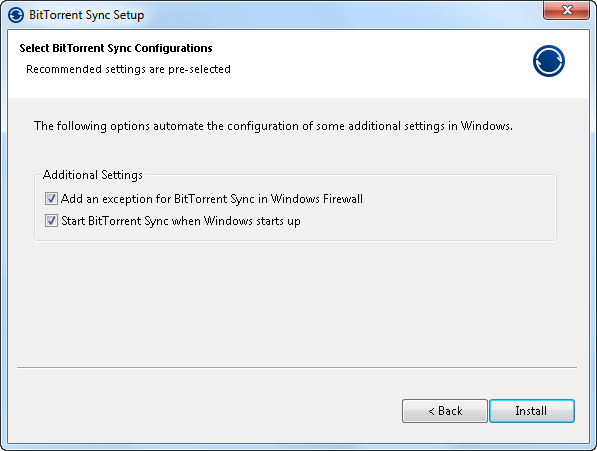Uncheck Windows Firewall exception checkbox
The image size is (597, 451).
click(x=51, y=199)
